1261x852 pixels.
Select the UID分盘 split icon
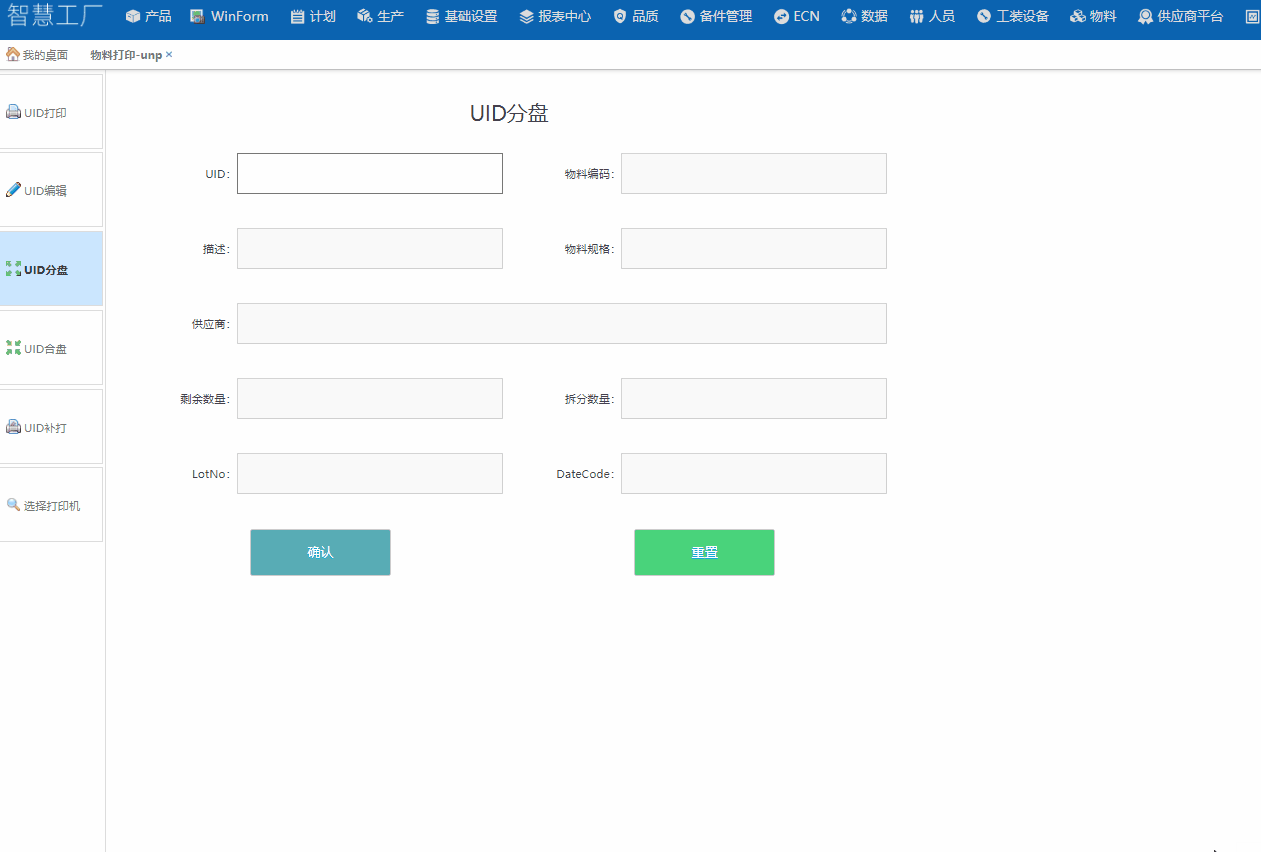point(13,269)
